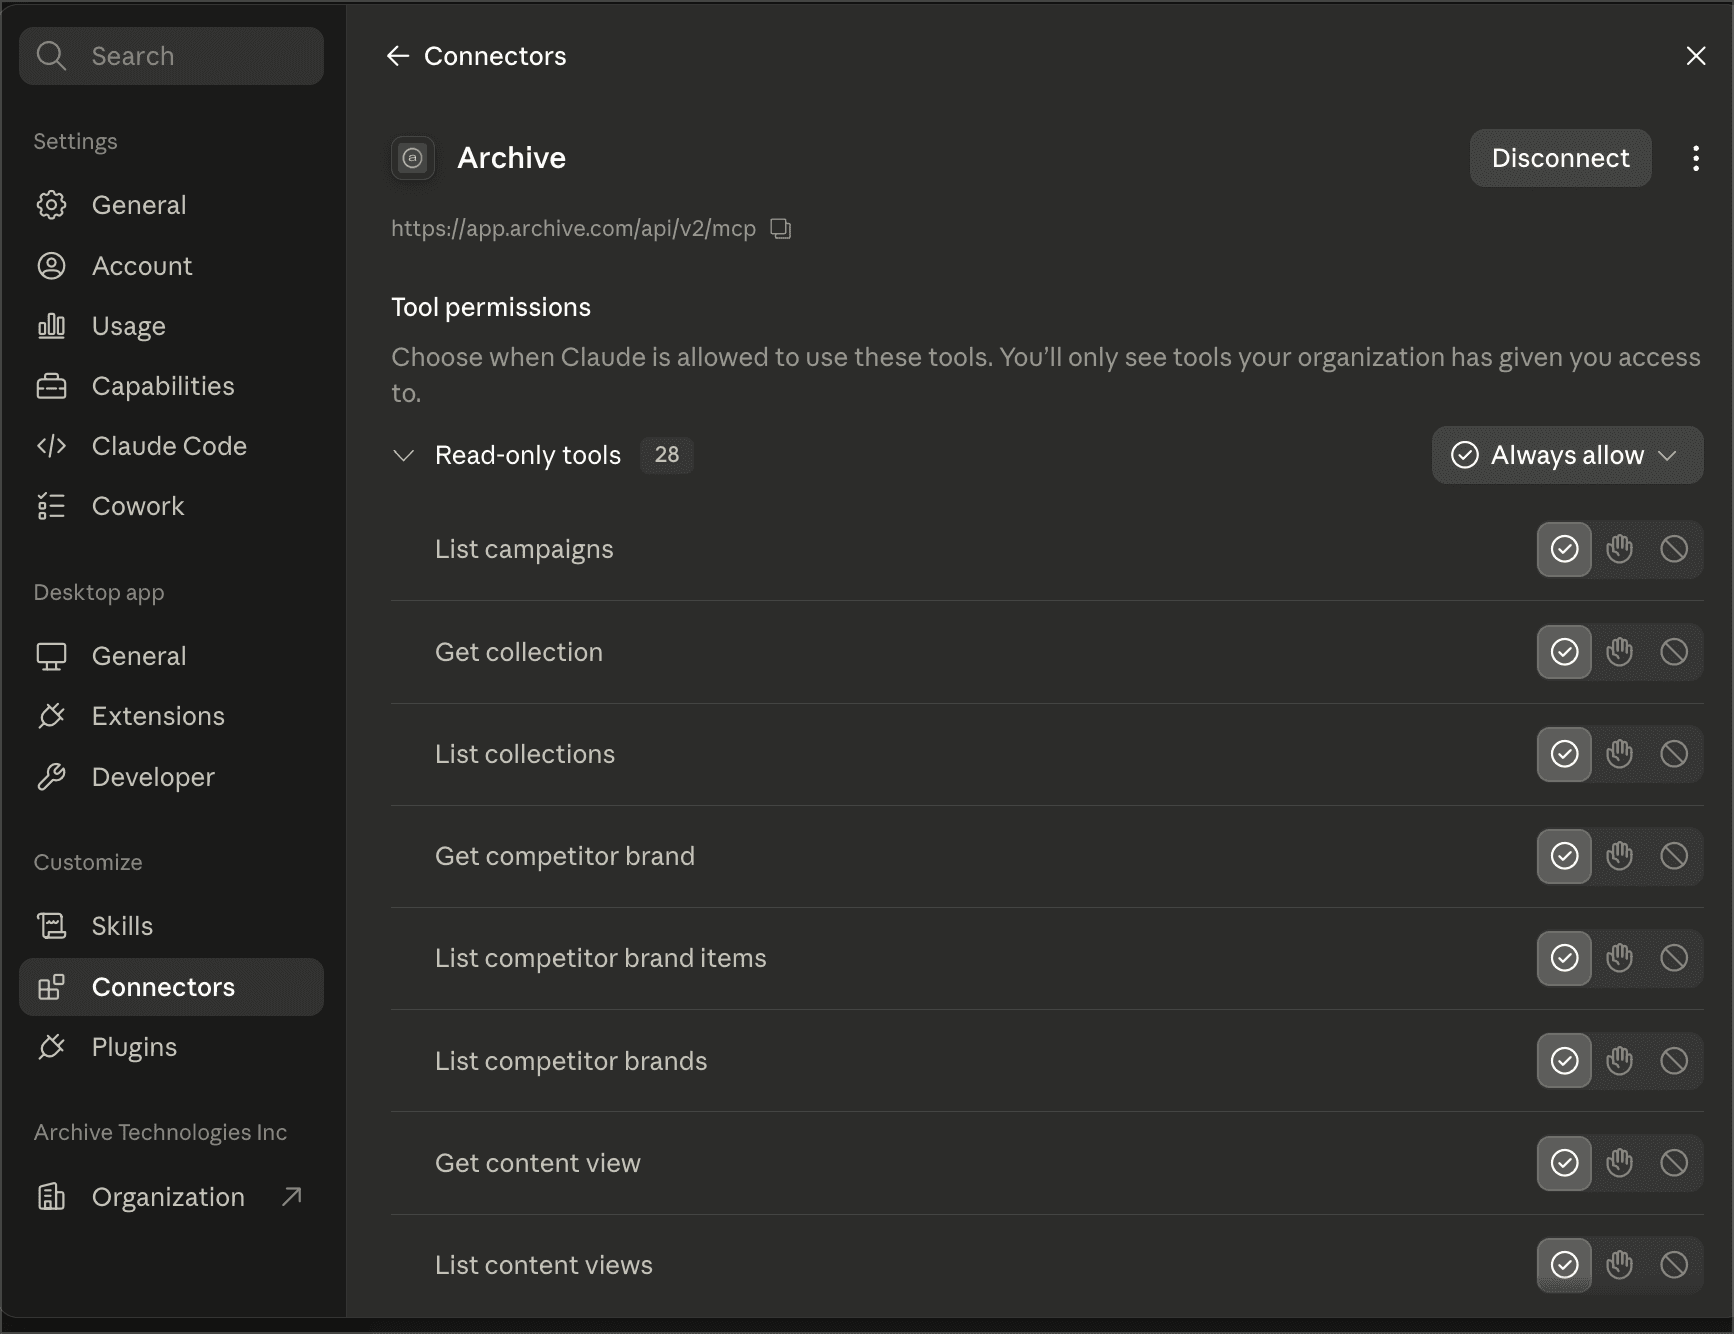Set Get collection to needs approval
The width and height of the screenshot is (1734, 1334).
click(x=1619, y=652)
